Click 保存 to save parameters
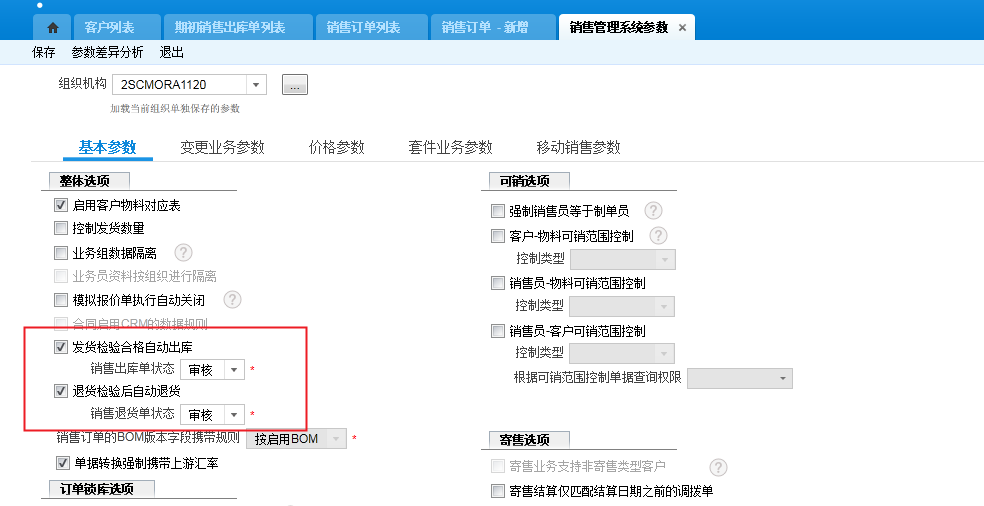 pyautogui.click(x=43, y=52)
